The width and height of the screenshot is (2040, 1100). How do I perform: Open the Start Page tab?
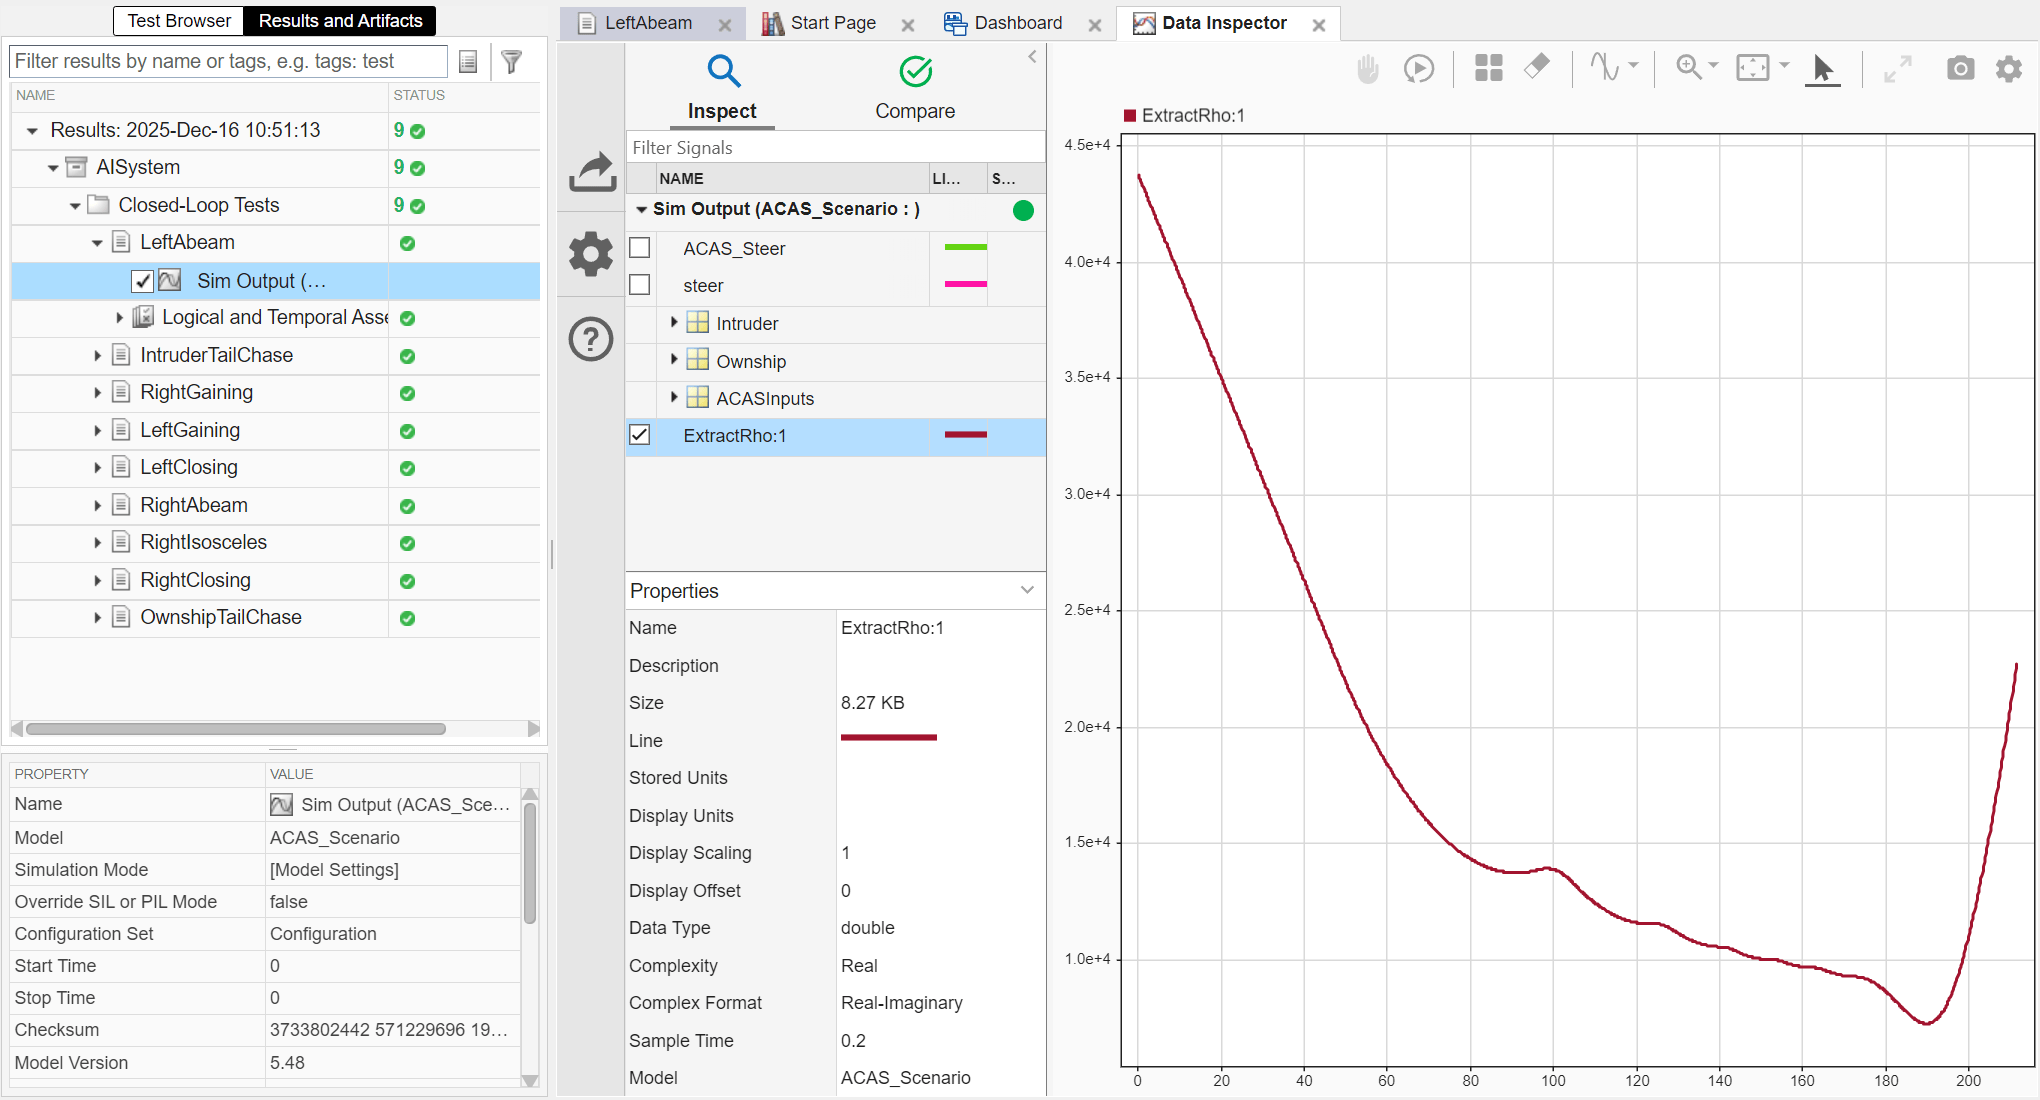[x=833, y=23]
